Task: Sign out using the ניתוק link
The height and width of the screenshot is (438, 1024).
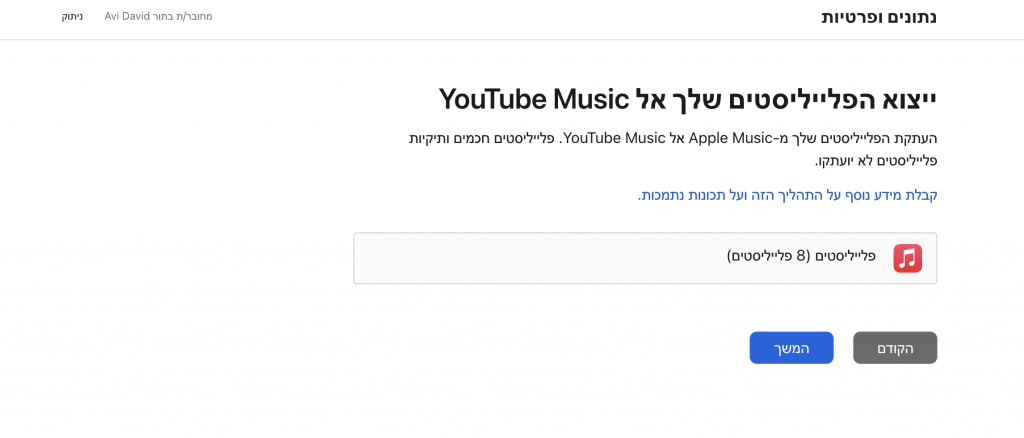Action: pyautogui.click(x=72, y=16)
